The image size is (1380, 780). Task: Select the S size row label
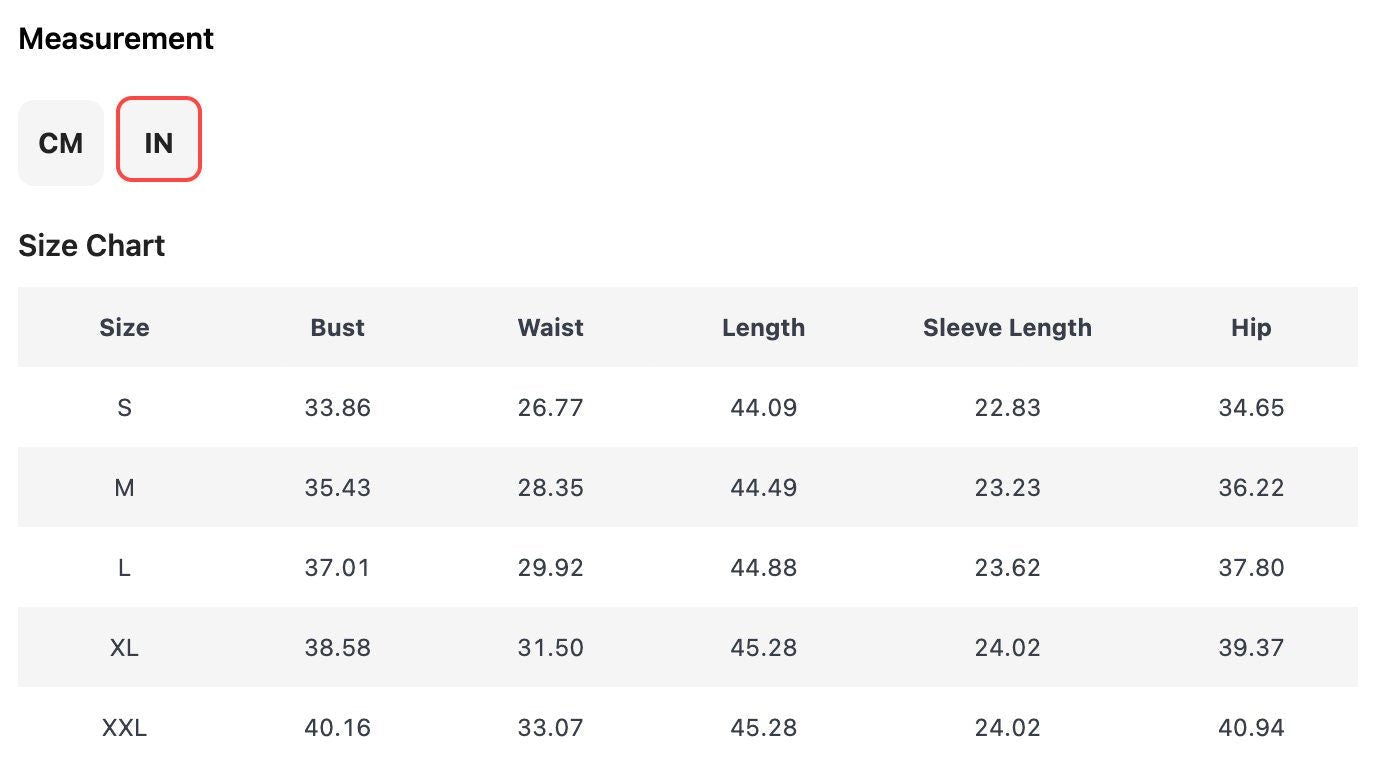click(x=124, y=408)
